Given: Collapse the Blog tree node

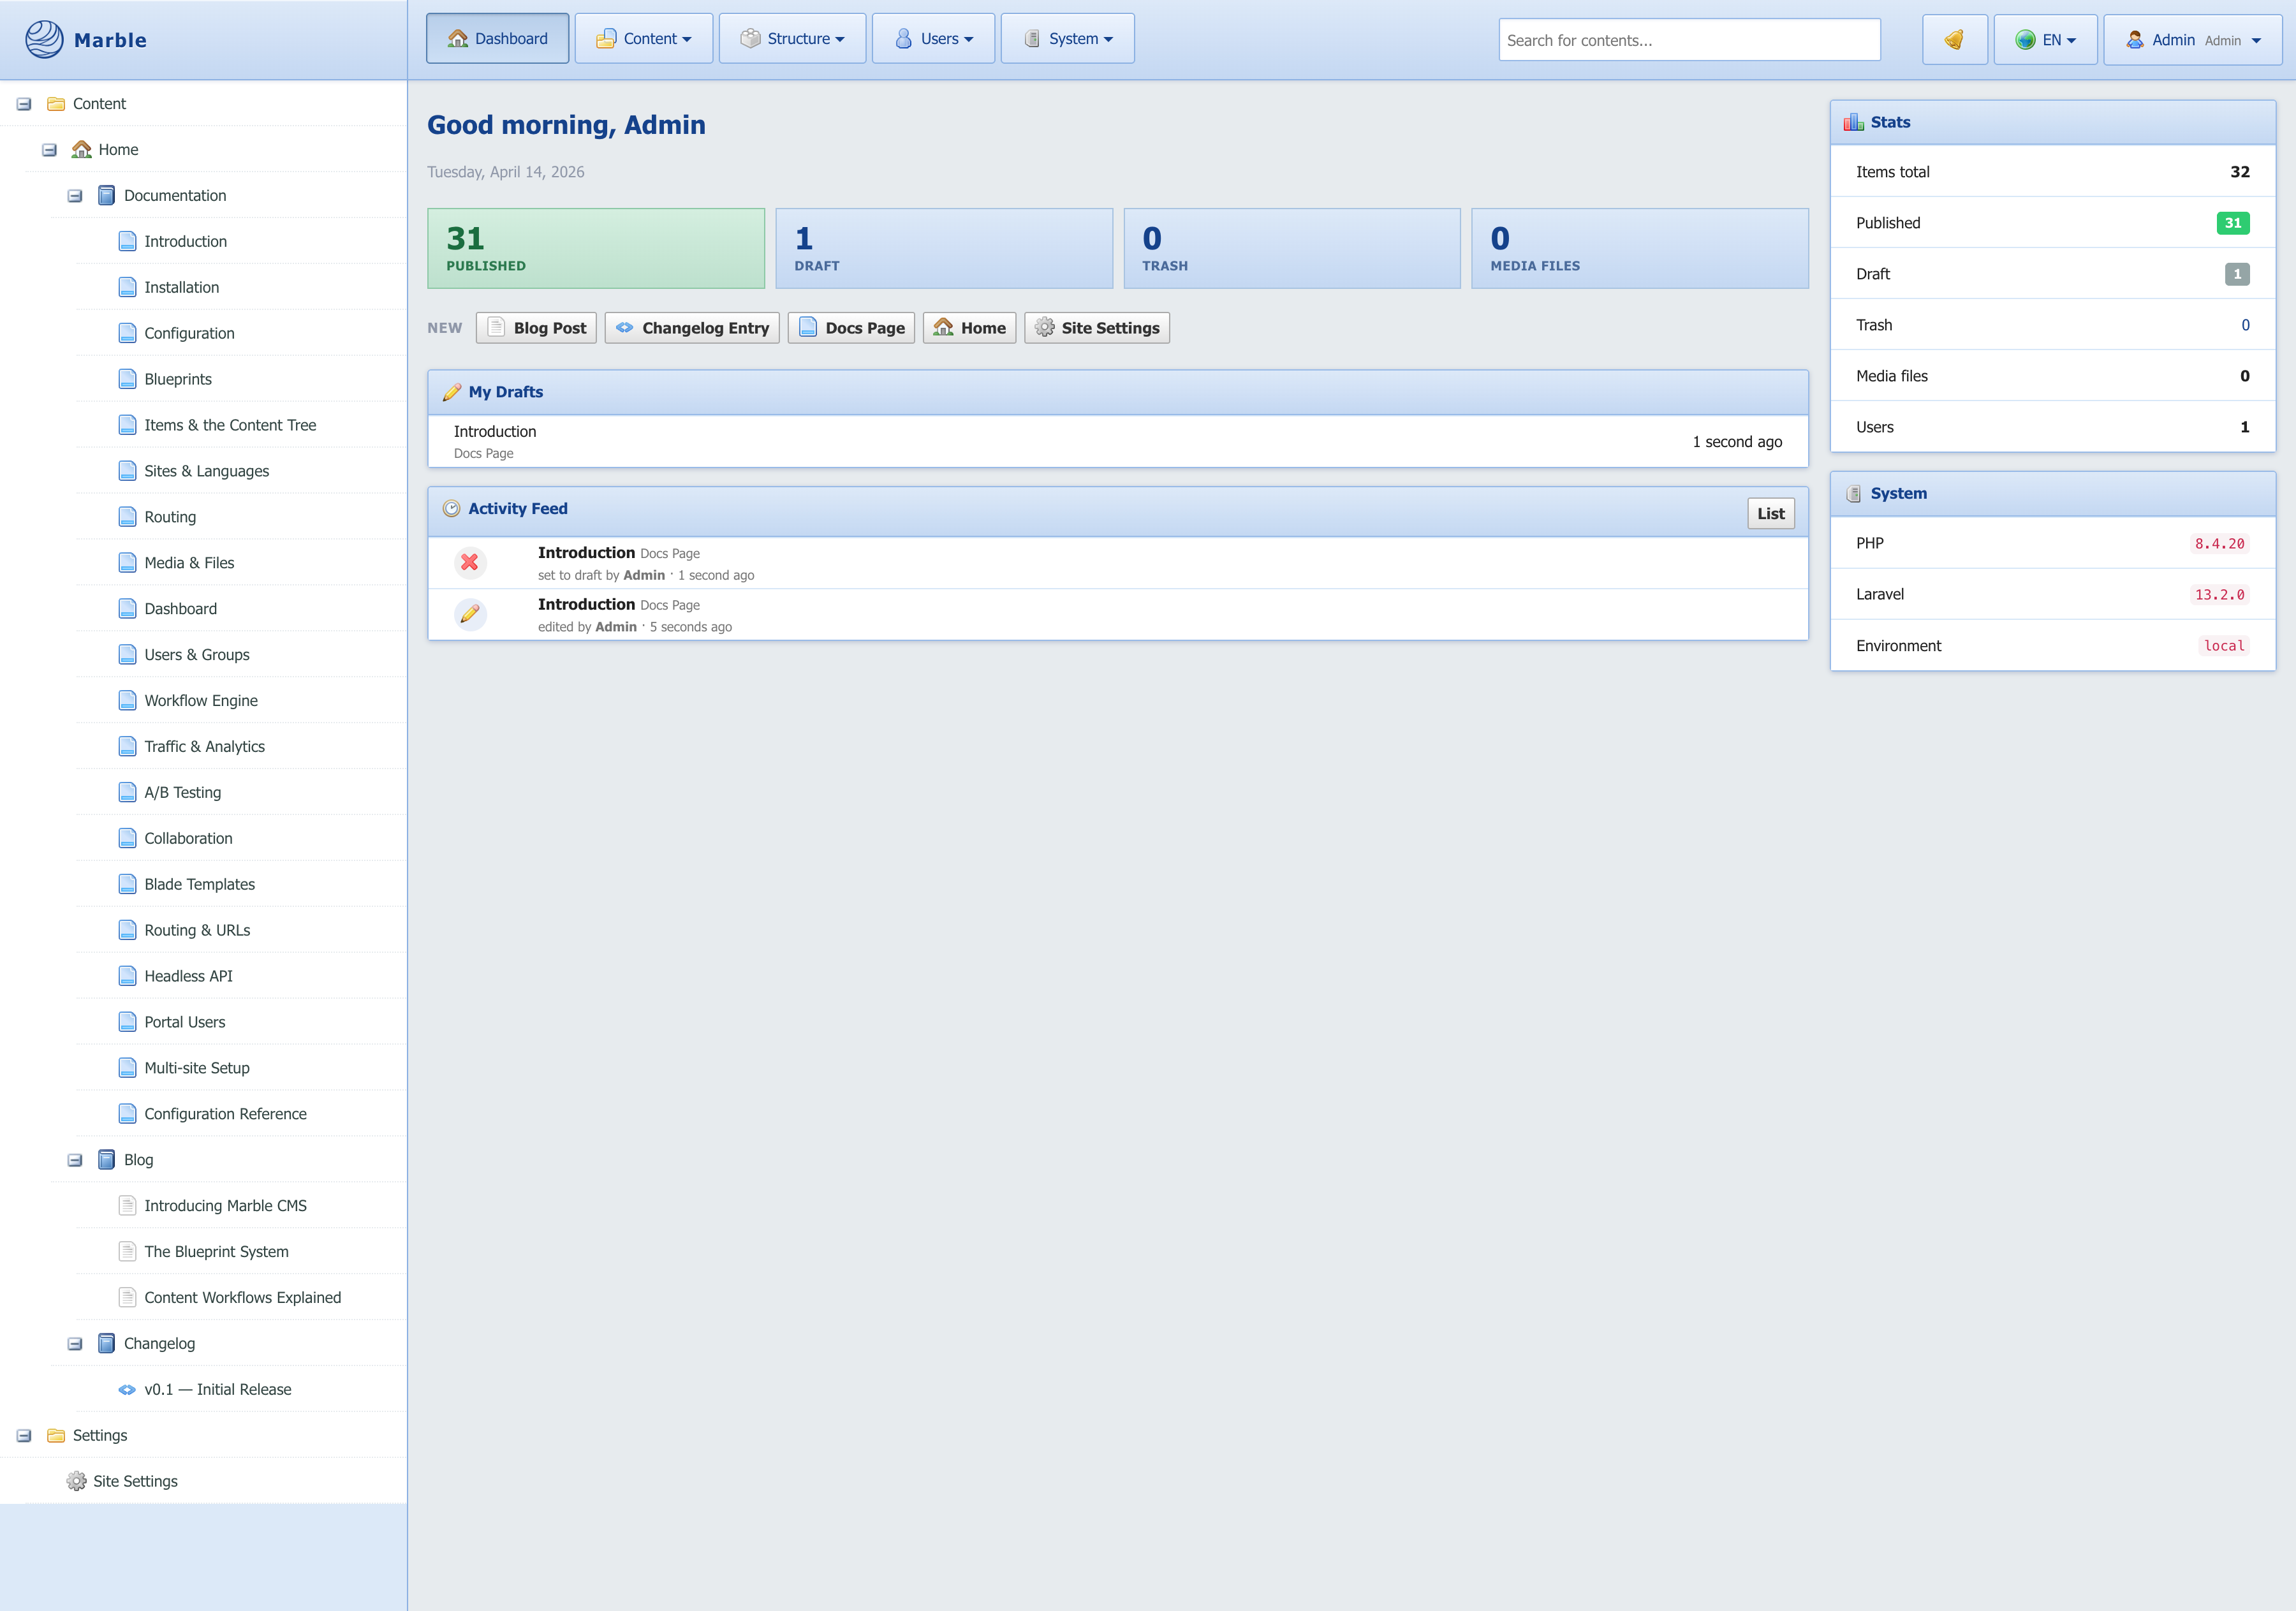Looking at the screenshot, I should coord(75,1160).
